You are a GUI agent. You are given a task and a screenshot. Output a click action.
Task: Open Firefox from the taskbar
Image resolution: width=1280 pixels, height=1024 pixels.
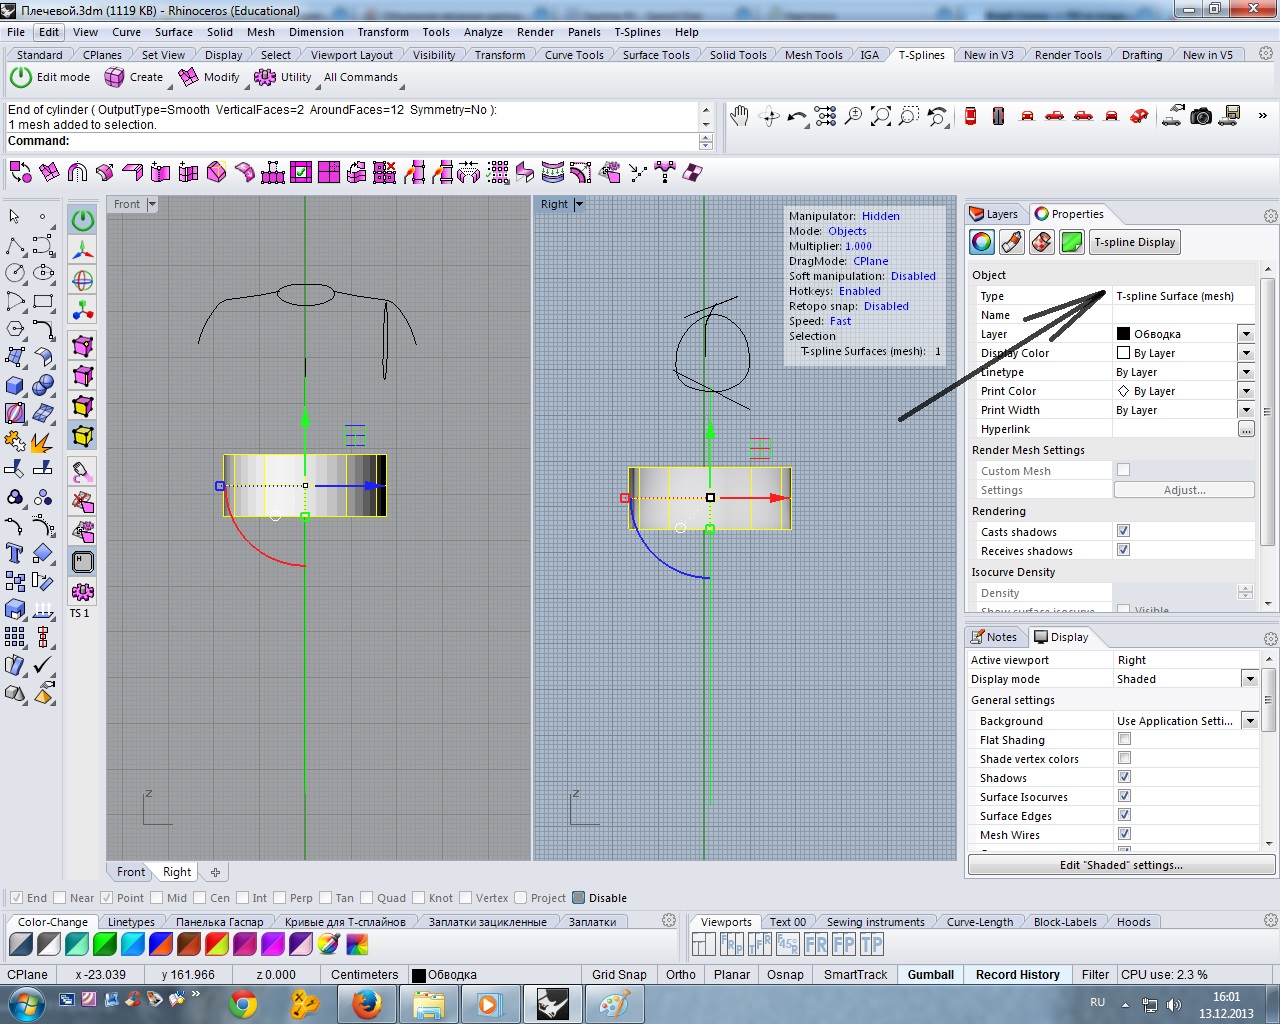point(366,1003)
